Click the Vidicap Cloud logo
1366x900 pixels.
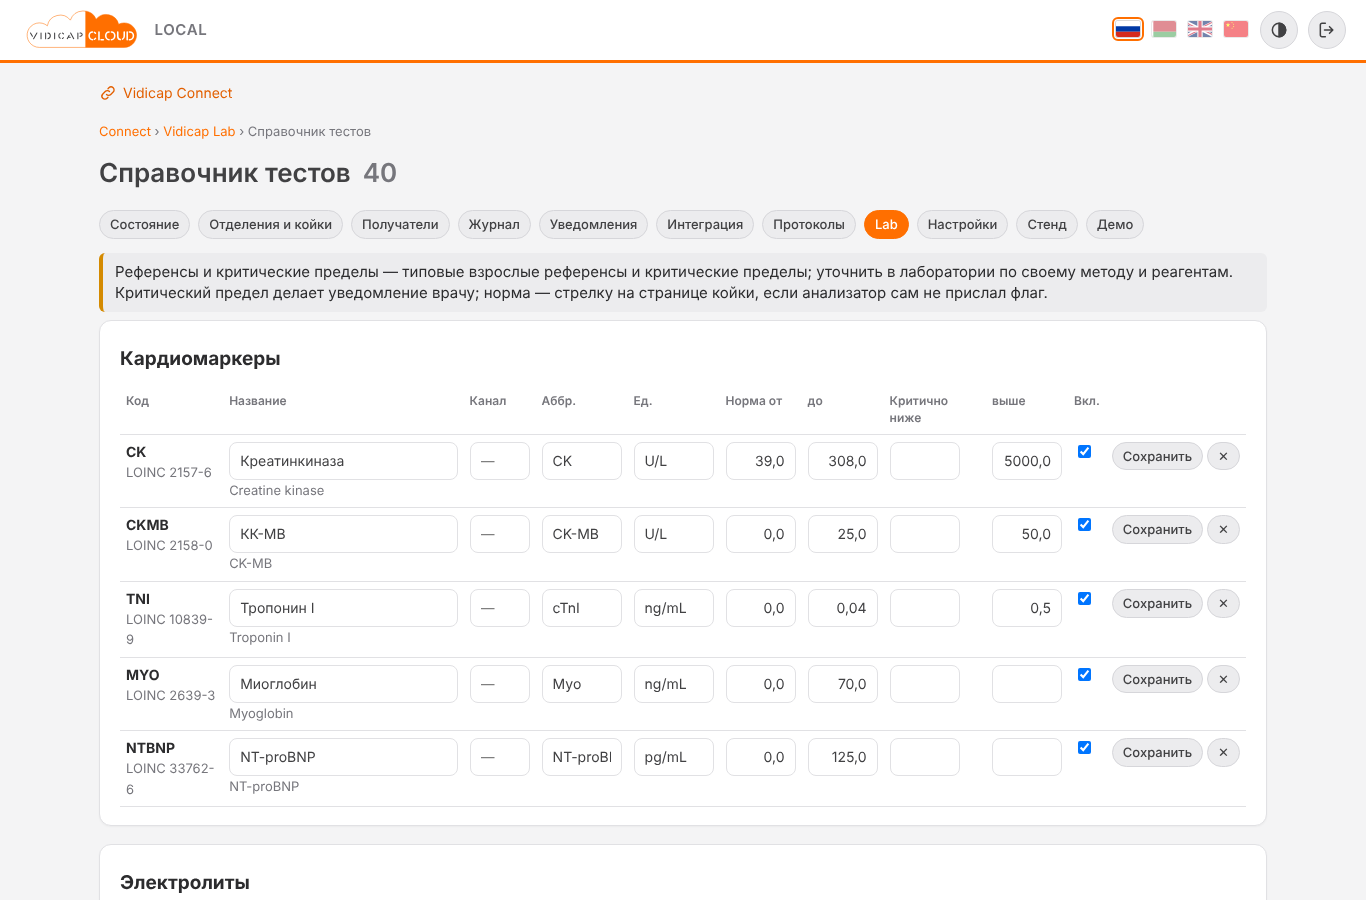tap(82, 30)
